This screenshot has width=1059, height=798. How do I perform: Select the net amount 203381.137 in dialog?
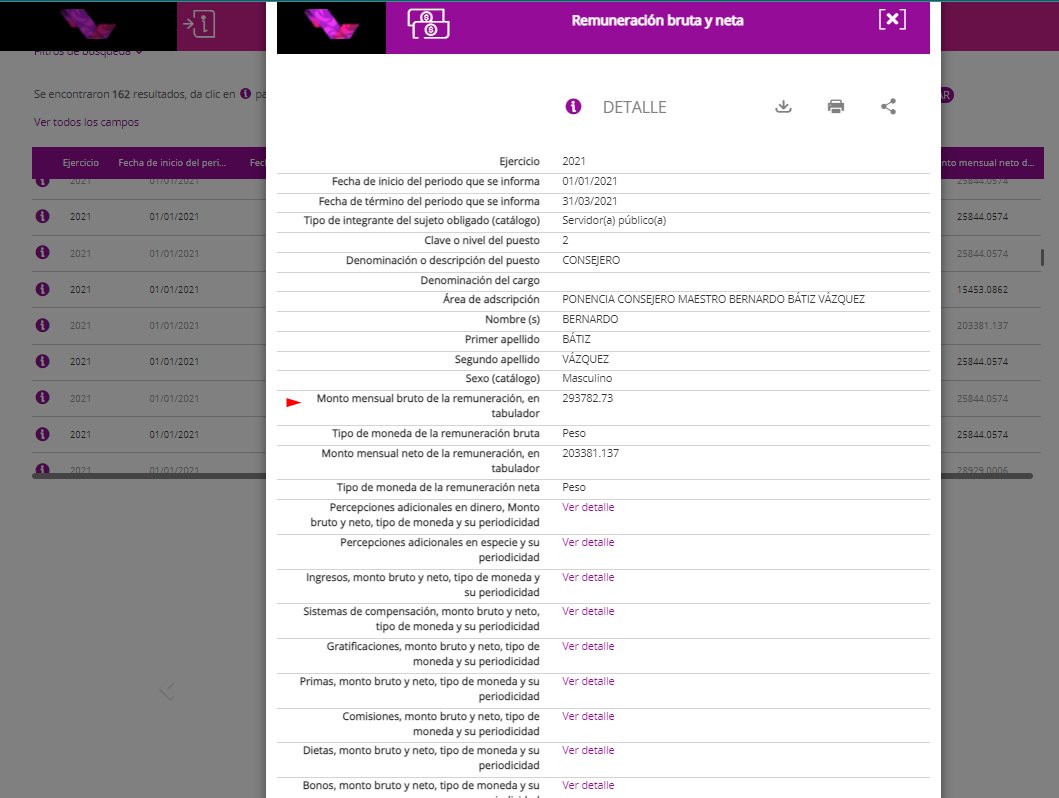point(590,453)
